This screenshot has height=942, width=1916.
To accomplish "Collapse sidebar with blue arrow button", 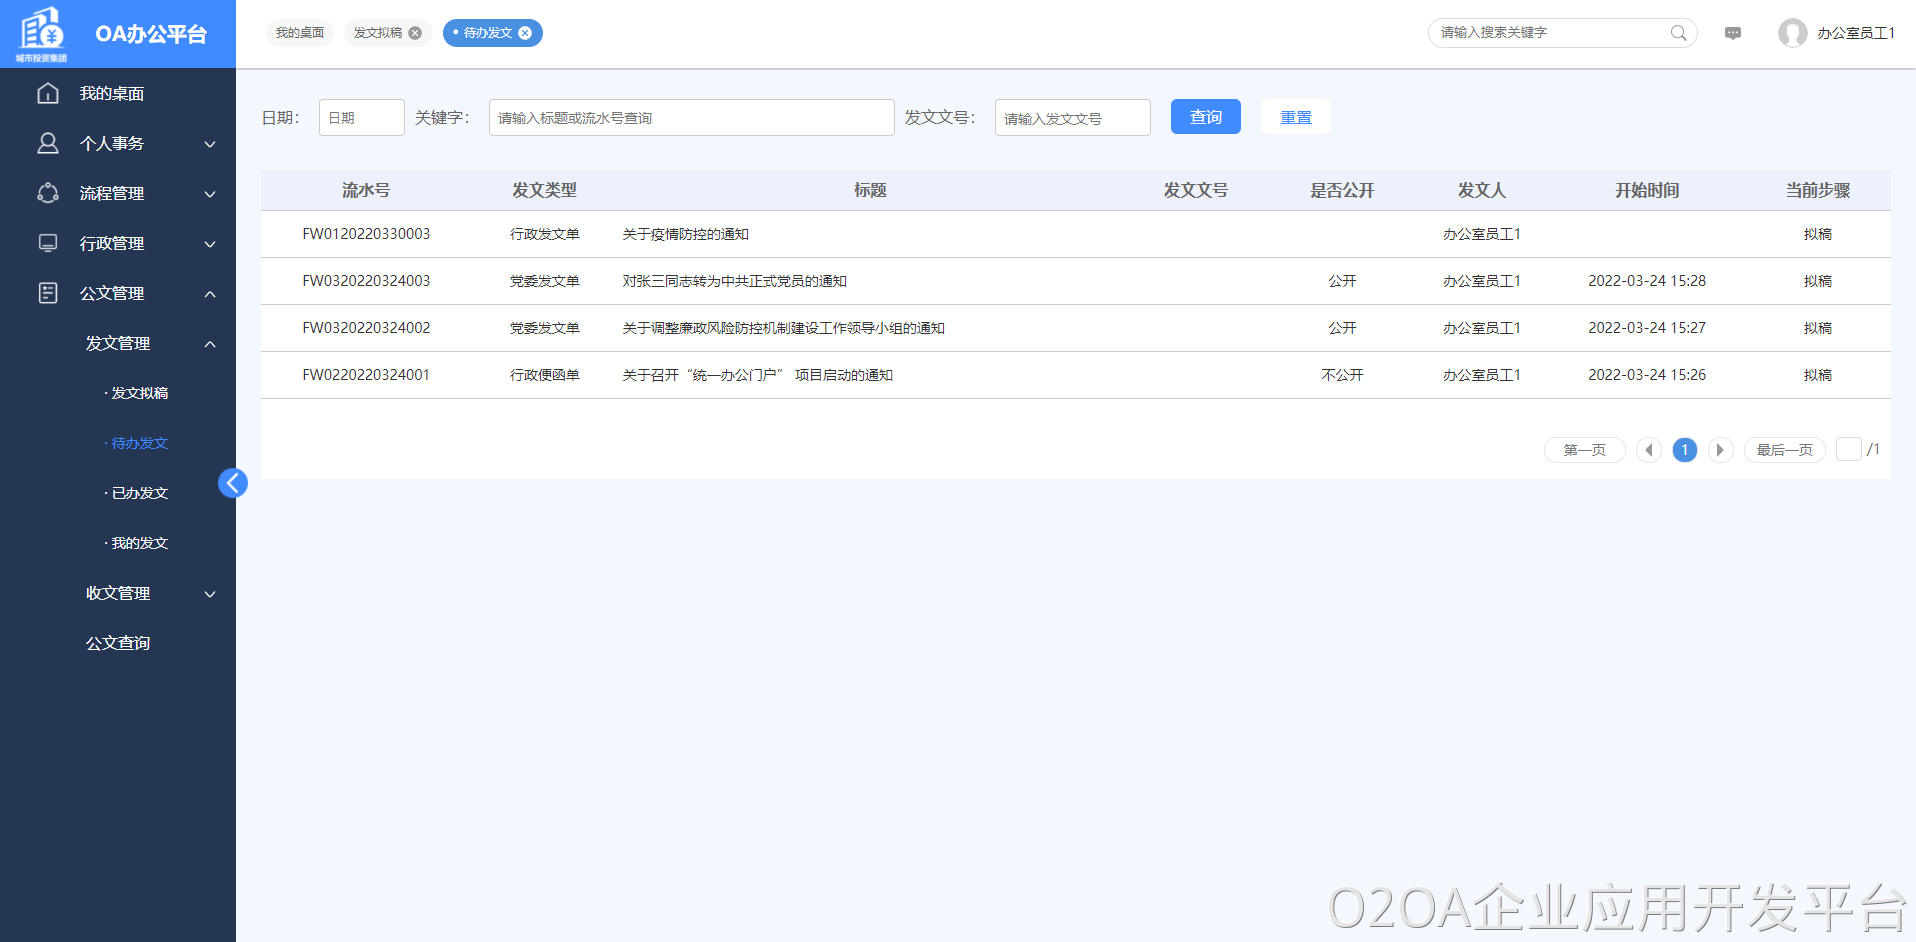I will coord(233,483).
